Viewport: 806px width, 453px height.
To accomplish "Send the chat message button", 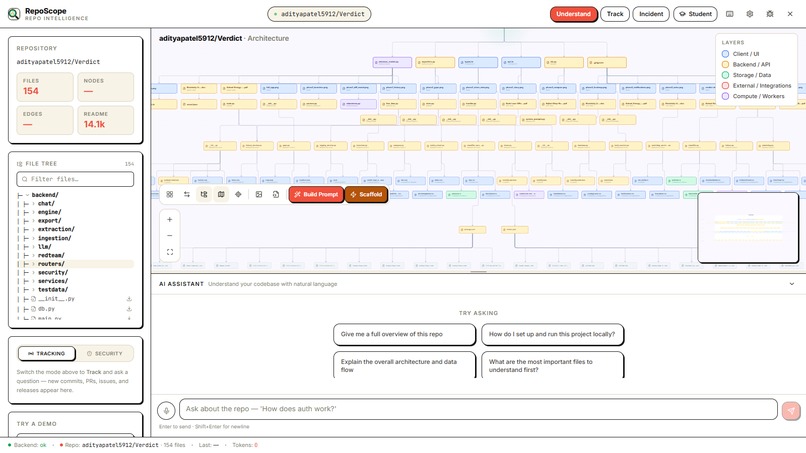I will 791,410.
